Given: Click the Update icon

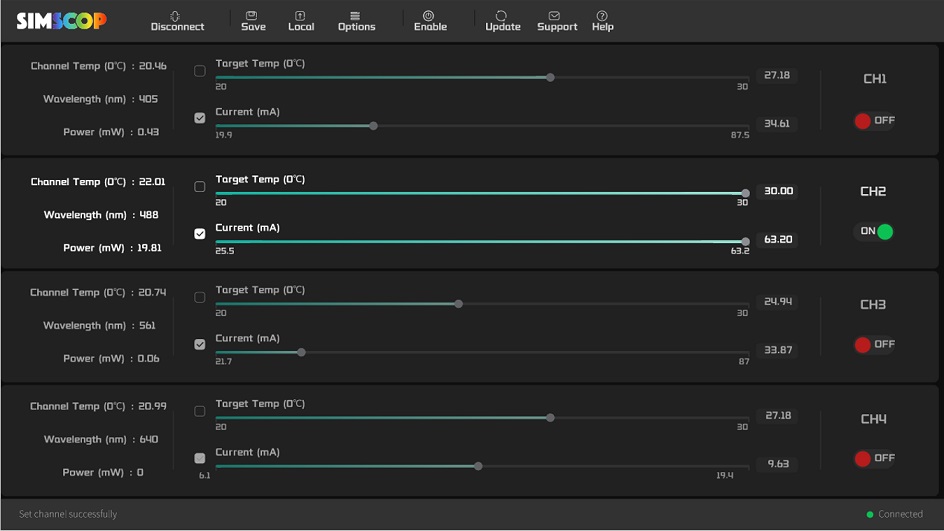Looking at the screenshot, I should point(502,16).
